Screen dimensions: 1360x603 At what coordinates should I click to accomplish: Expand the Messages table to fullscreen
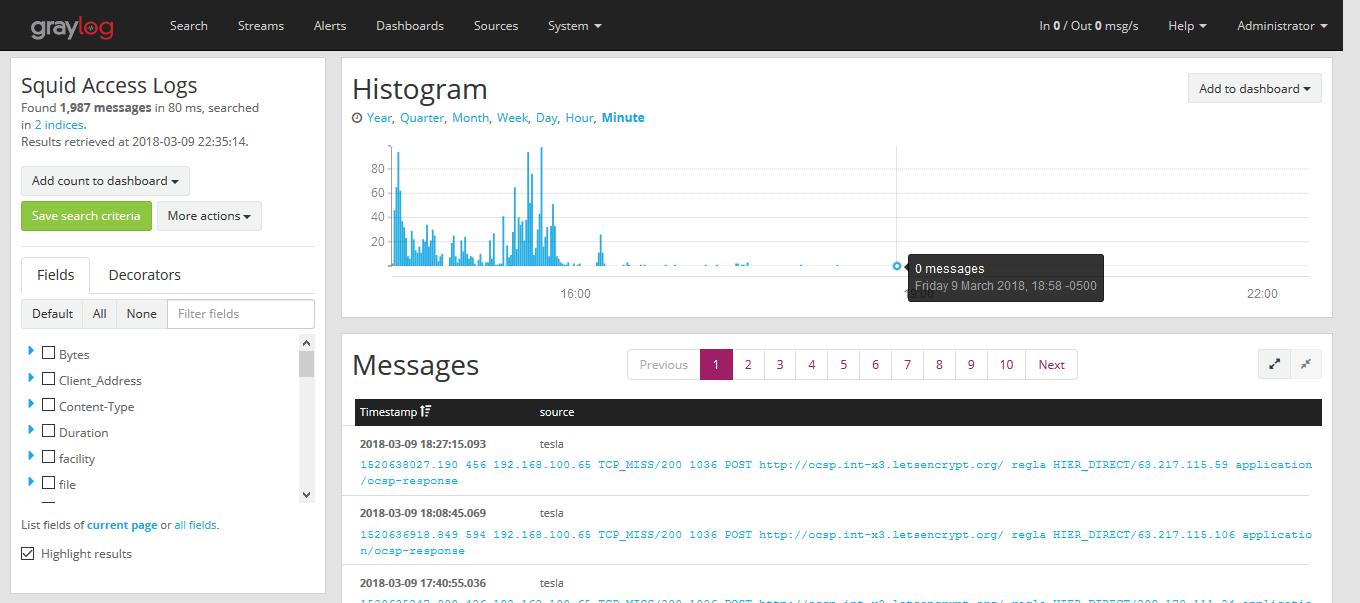click(1274, 364)
